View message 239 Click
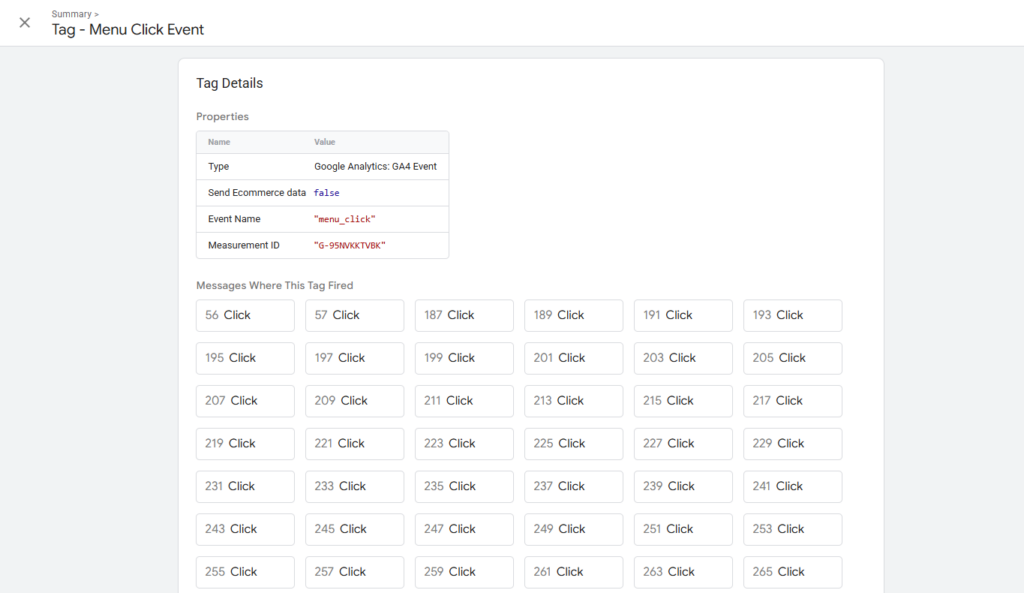Screen dimensions: 1024x593 pyautogui.click(x=683, y=487)
